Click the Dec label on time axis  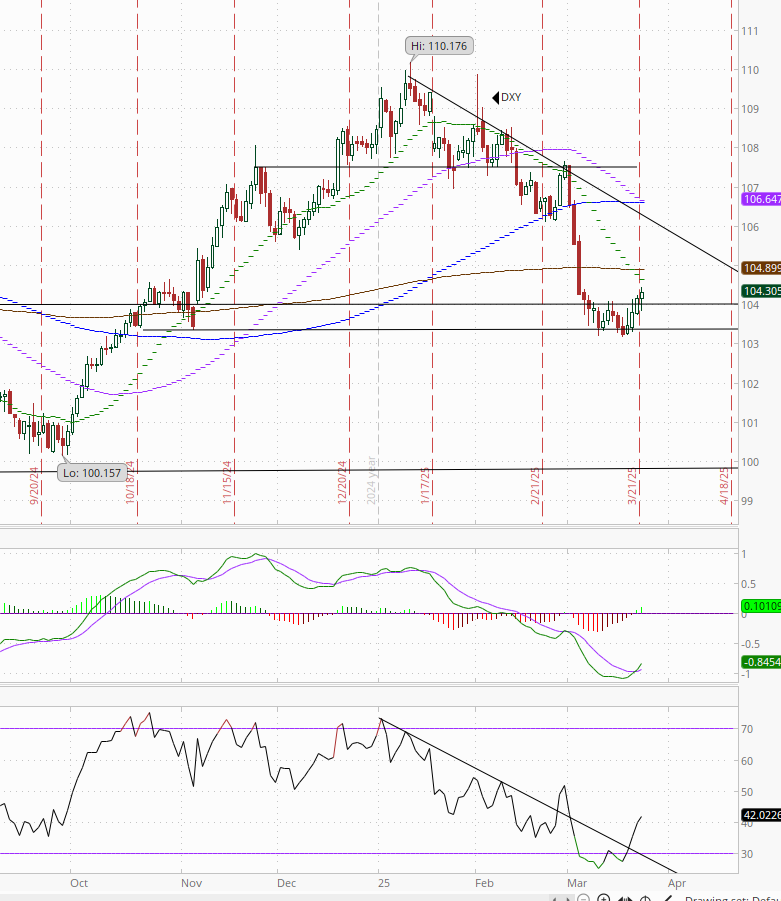(286, 883)
